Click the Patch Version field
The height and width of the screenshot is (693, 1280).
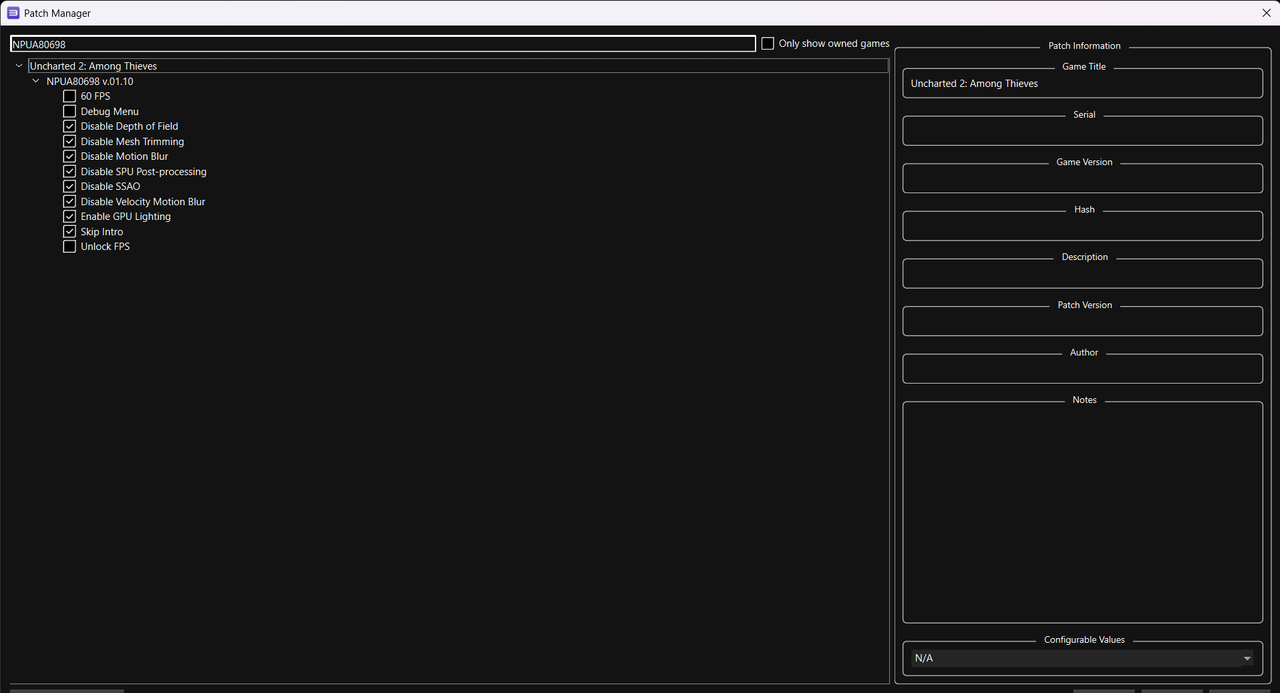point(1083,321)
